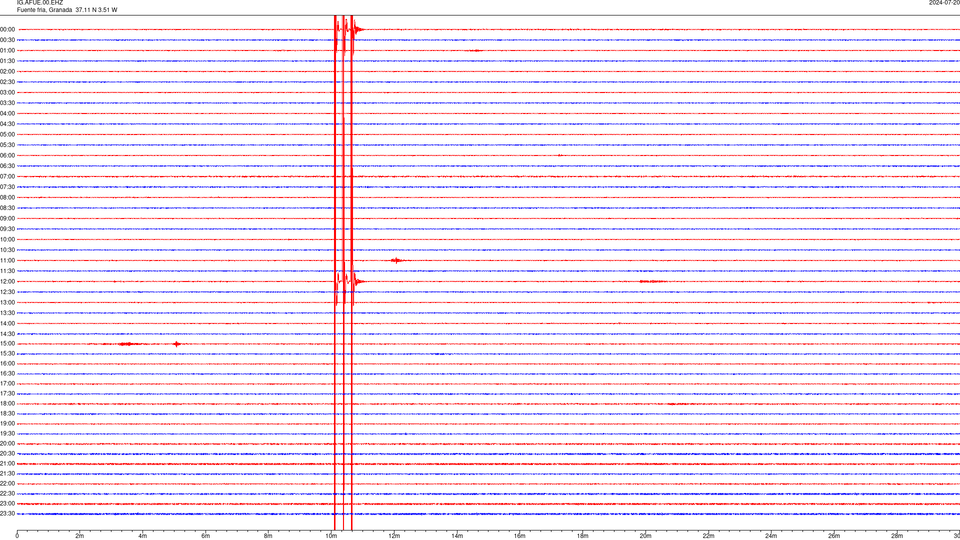Select the 06:00 time label
The image size is (960, 540).
coord(7,156)
